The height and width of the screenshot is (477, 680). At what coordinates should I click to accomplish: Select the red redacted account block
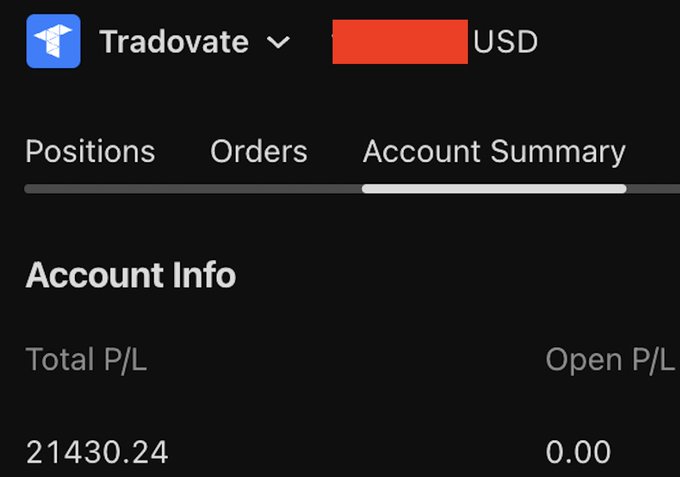(399, 42)
